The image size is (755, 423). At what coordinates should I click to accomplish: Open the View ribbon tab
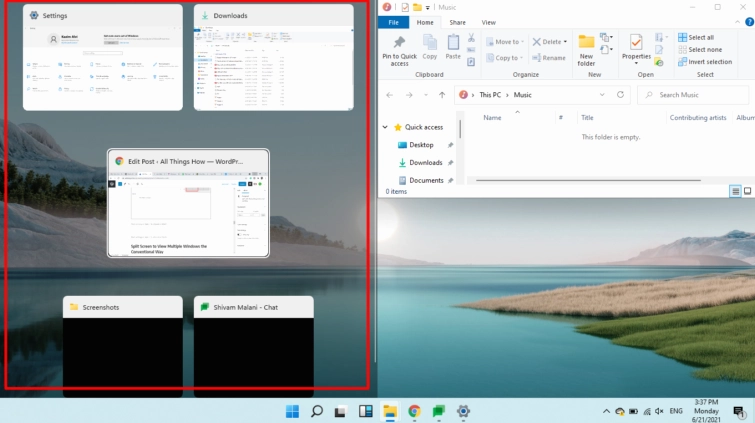point(488,22)
